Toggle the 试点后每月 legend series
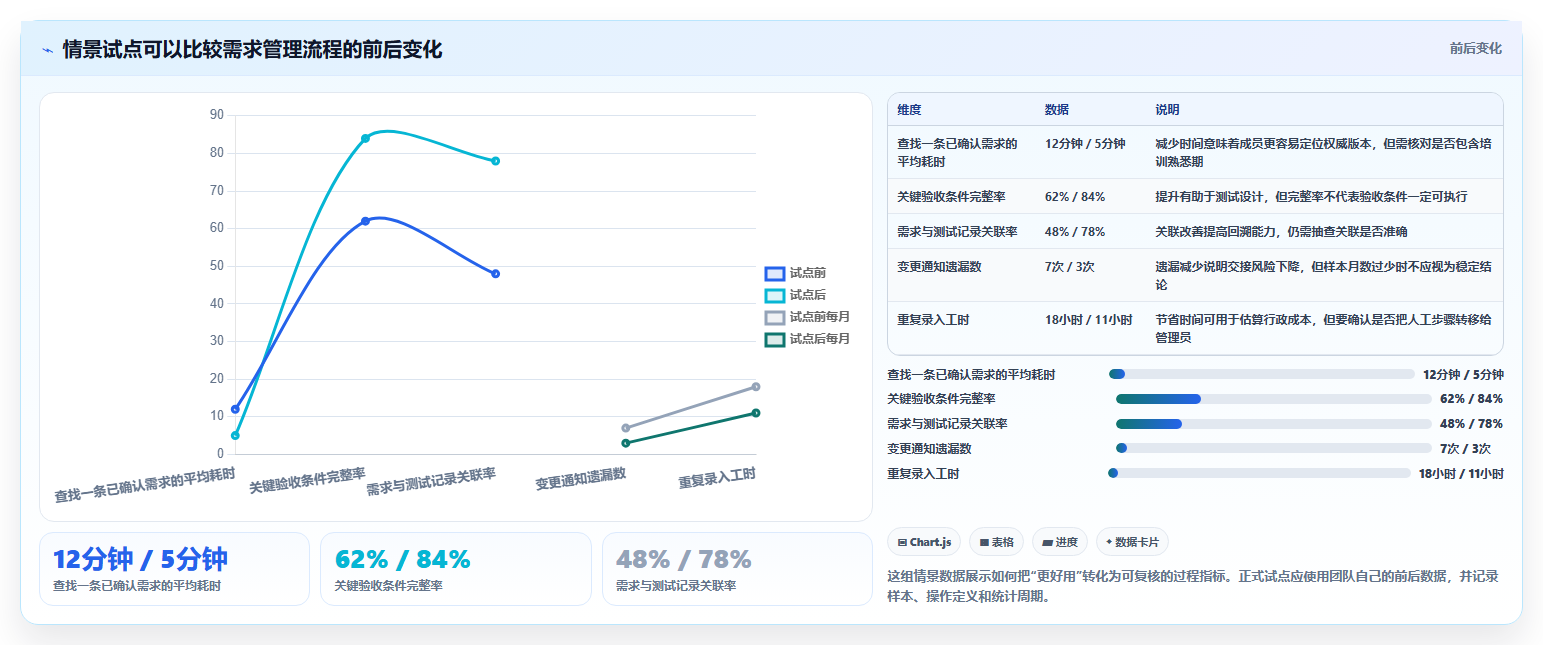The image size is (1543, 645). point(807,339)
